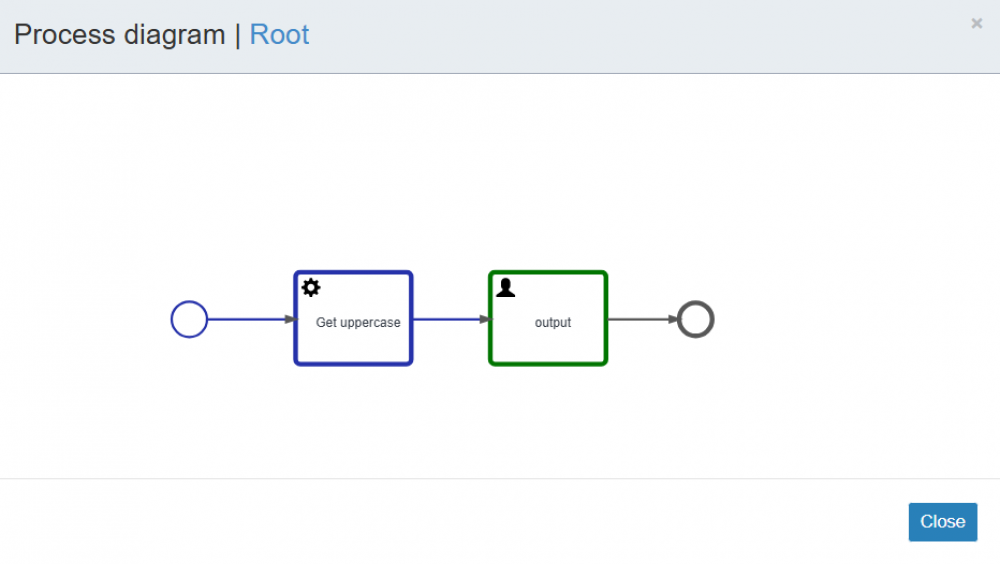Screen dimensions: 1000x564
Task: Click the arrowhead entering Get uppercase task
Action: pyautogui.click(x=290, y=320)
